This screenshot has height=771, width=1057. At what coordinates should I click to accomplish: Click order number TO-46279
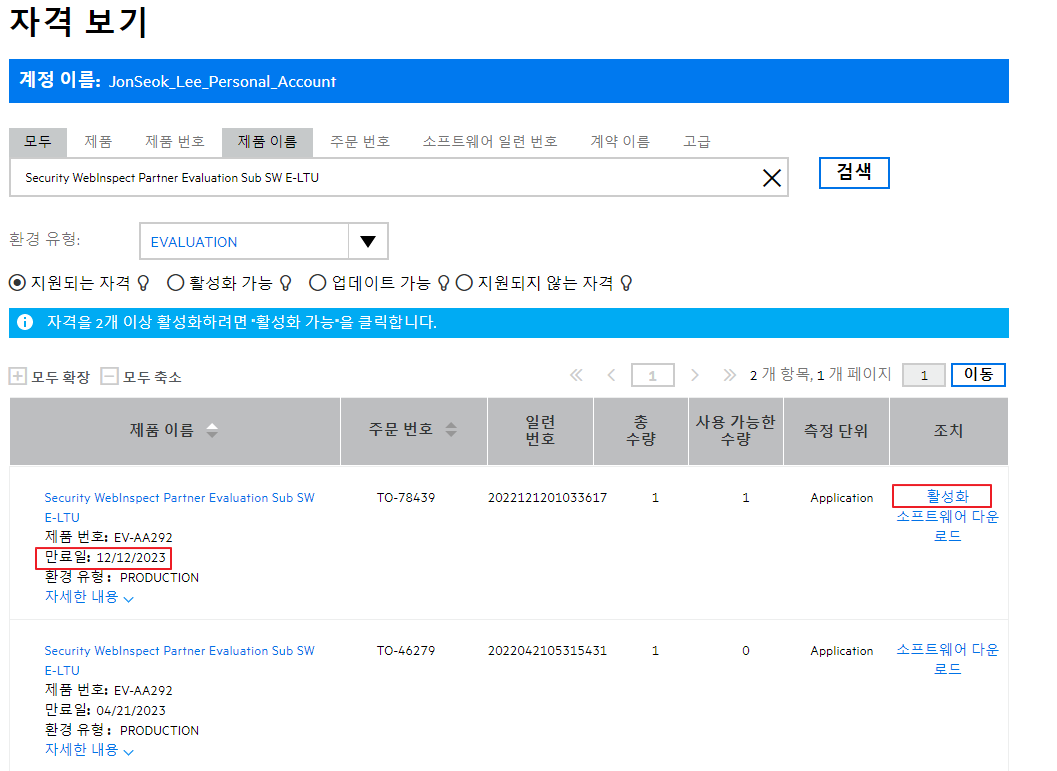point(406,651)
